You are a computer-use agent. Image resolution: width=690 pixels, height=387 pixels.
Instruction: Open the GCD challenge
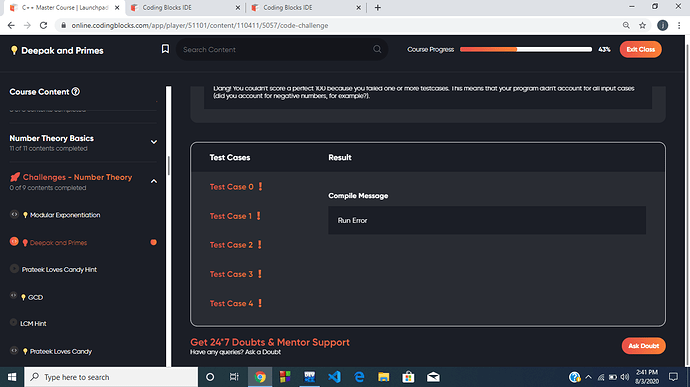pyautogui.click(x=35, y=297)
